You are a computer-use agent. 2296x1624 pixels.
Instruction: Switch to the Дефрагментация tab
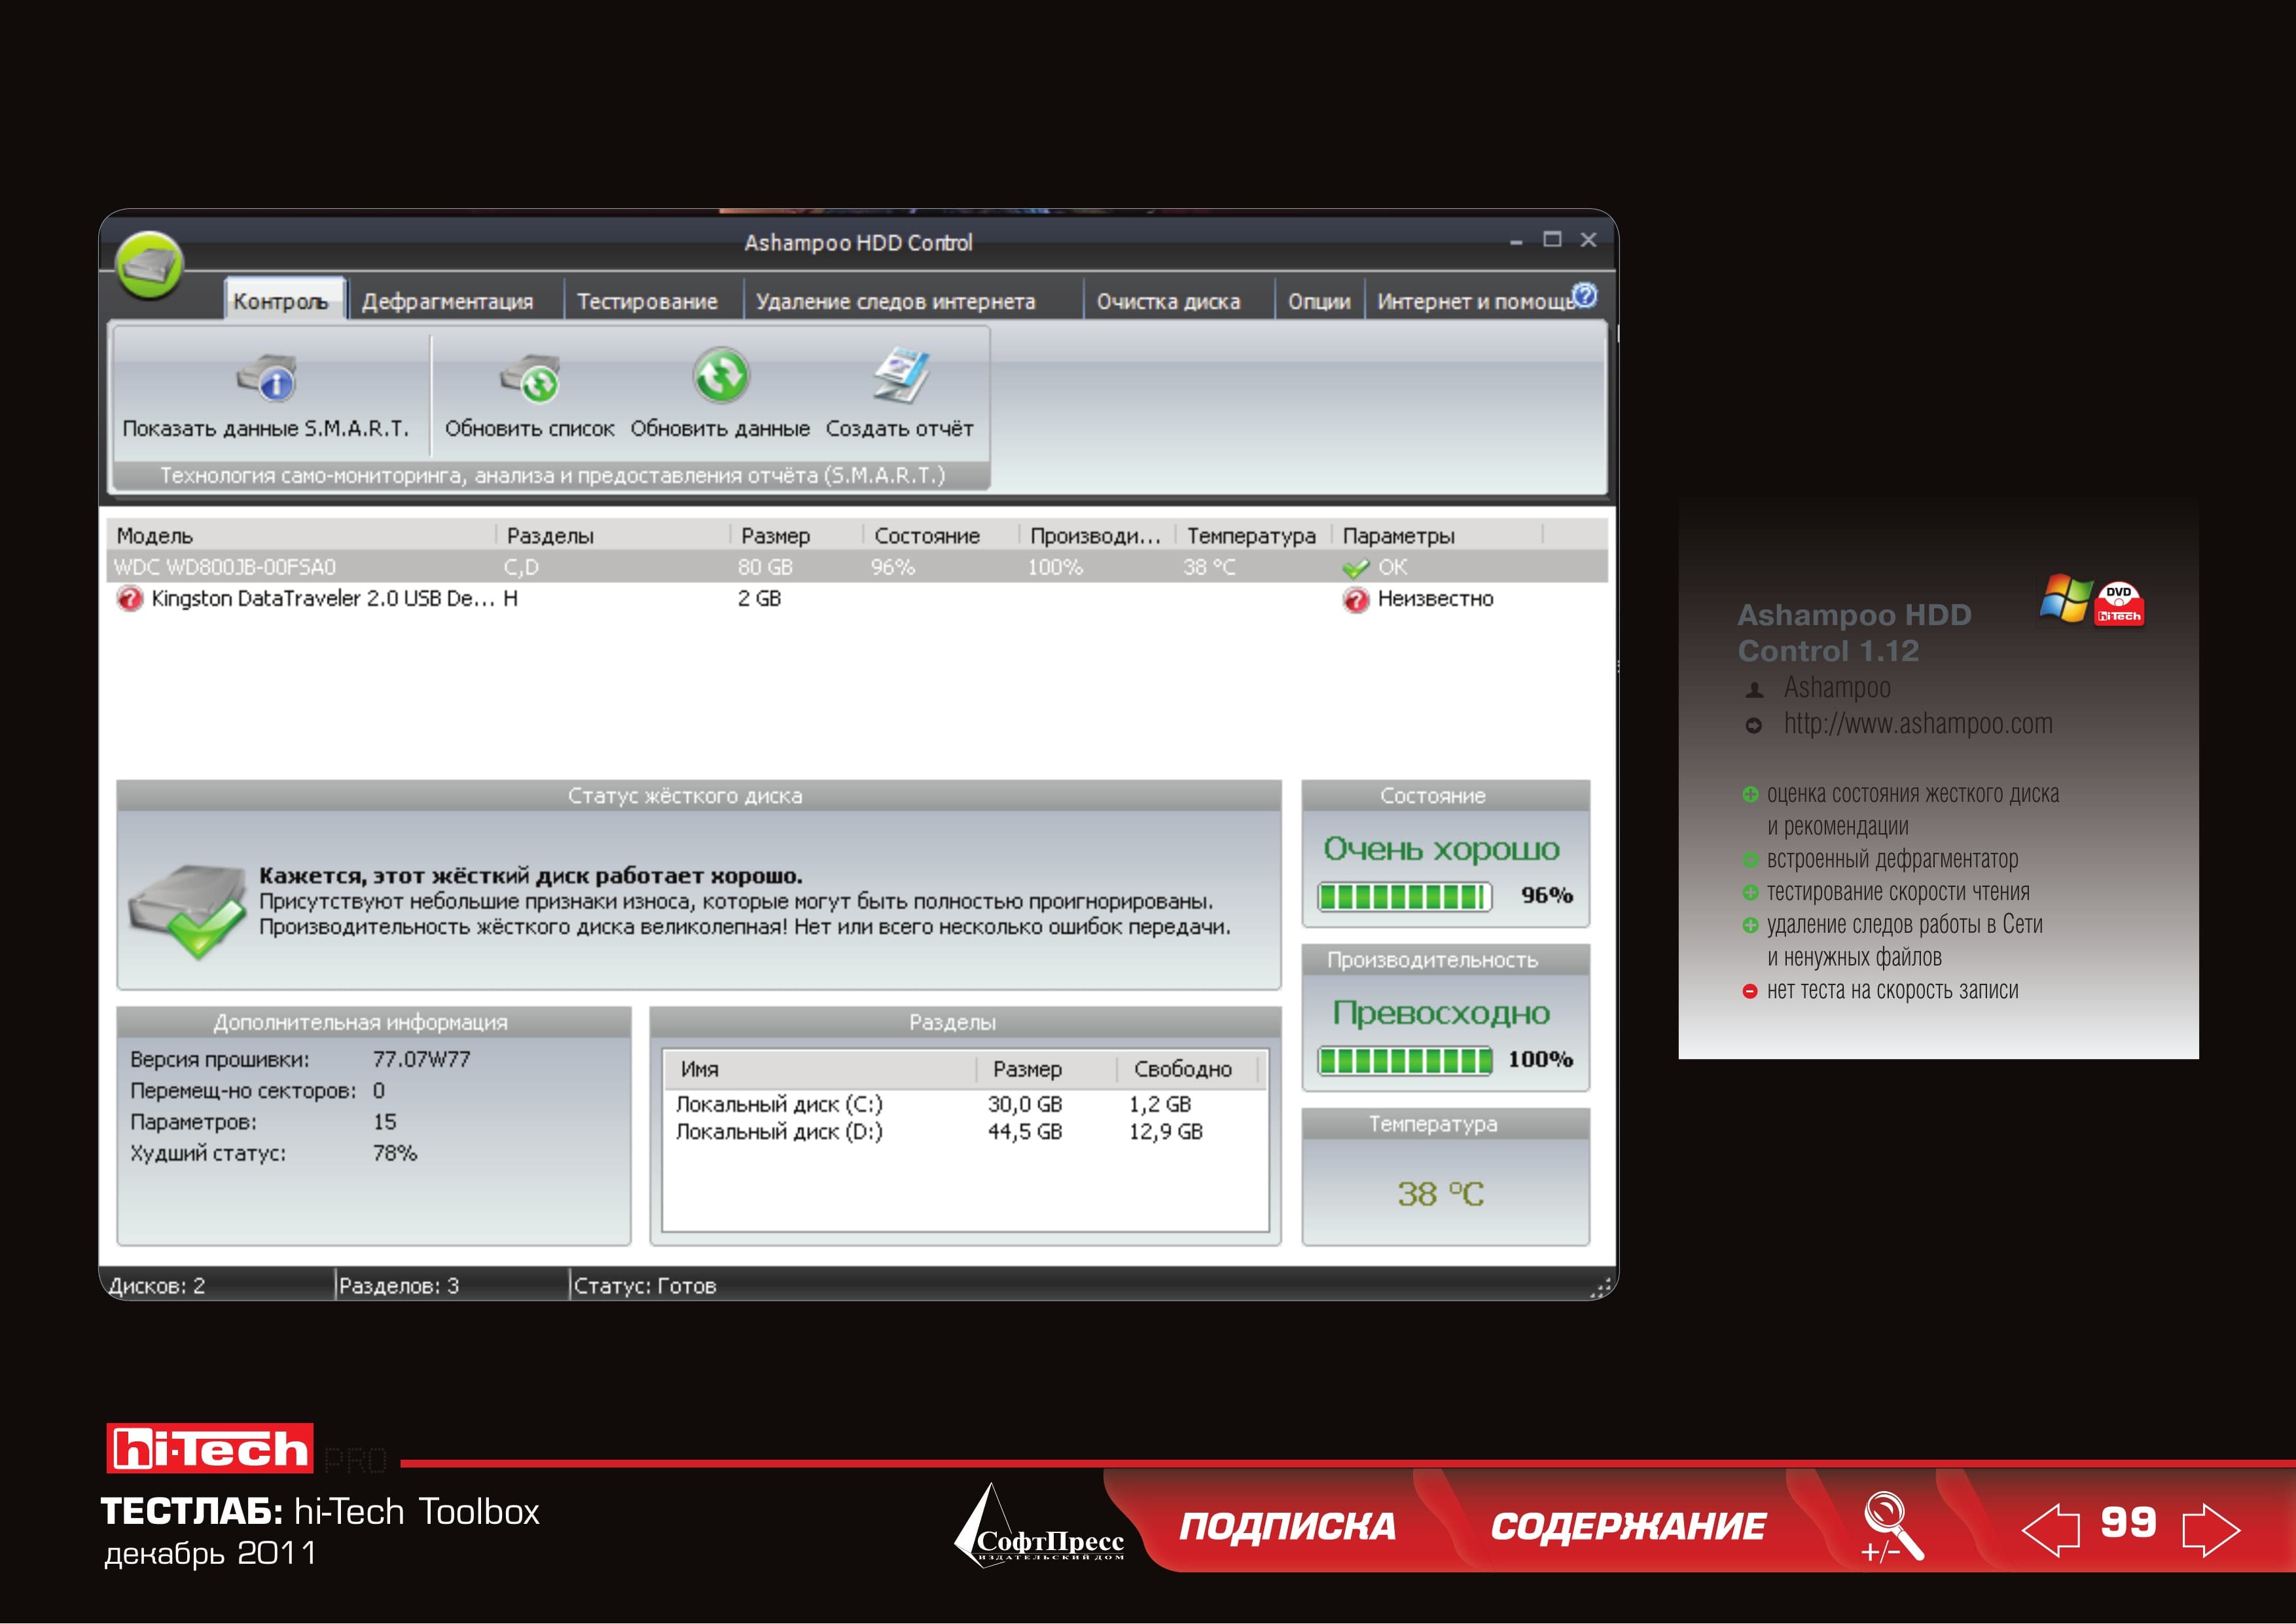(447, 301)
